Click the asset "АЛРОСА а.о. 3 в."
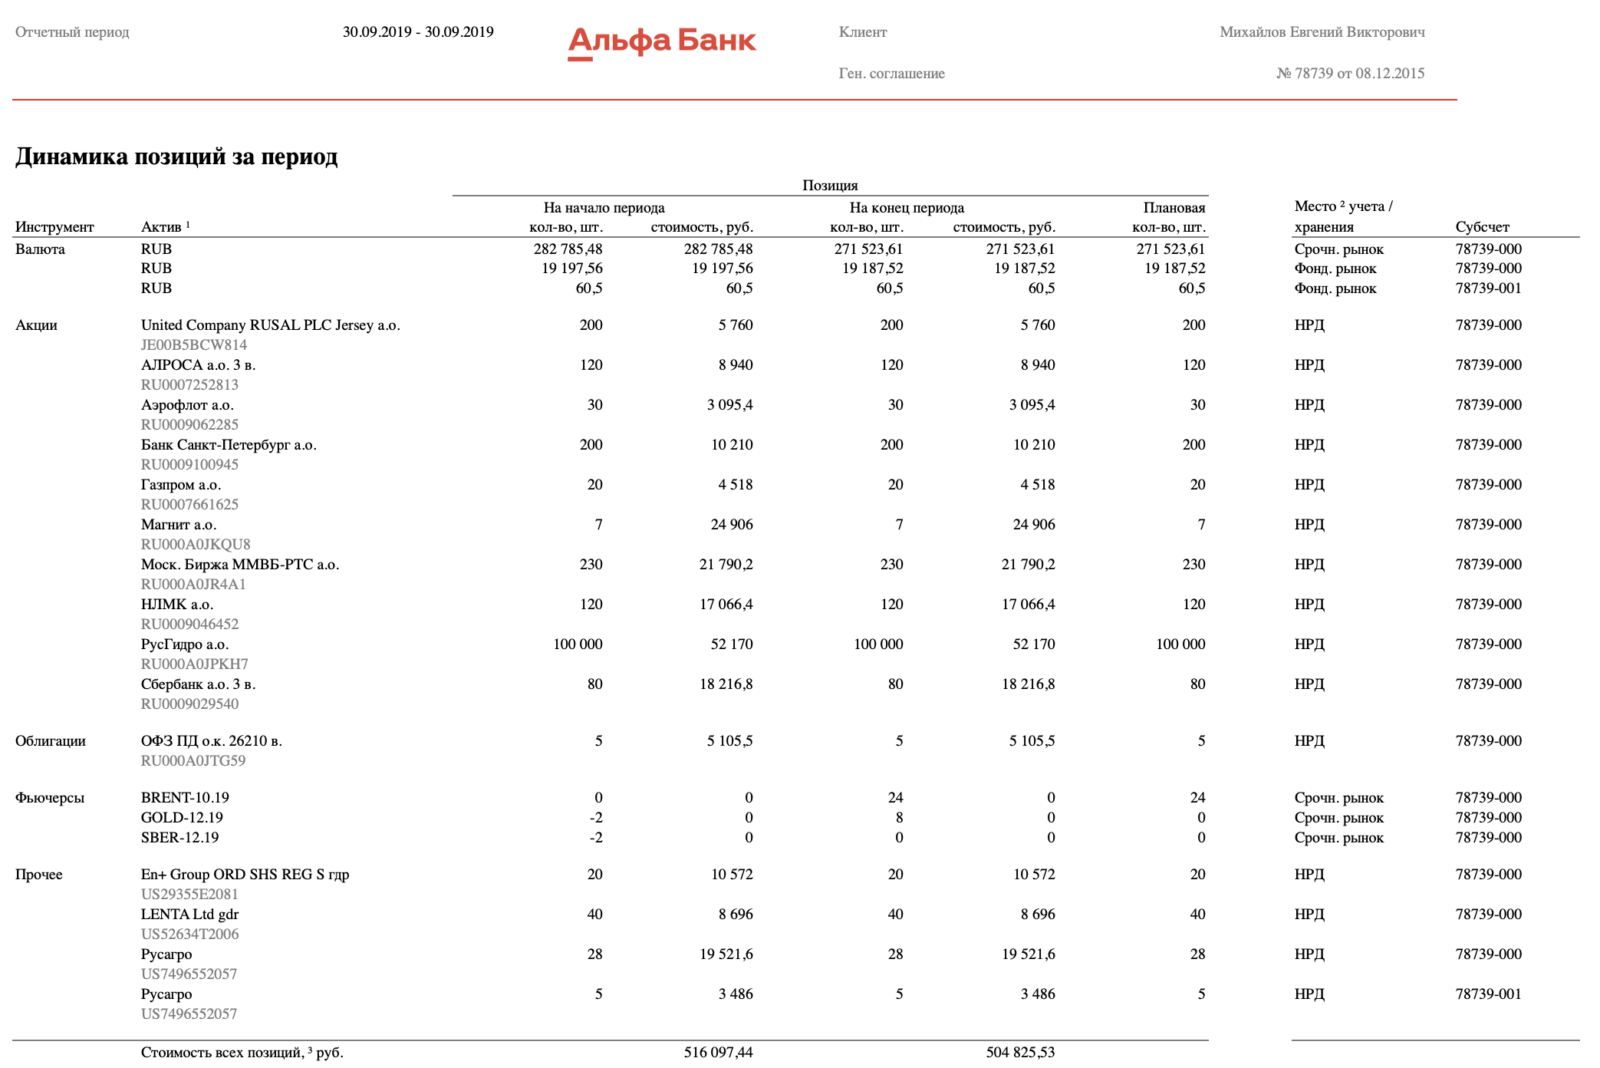 198,365
